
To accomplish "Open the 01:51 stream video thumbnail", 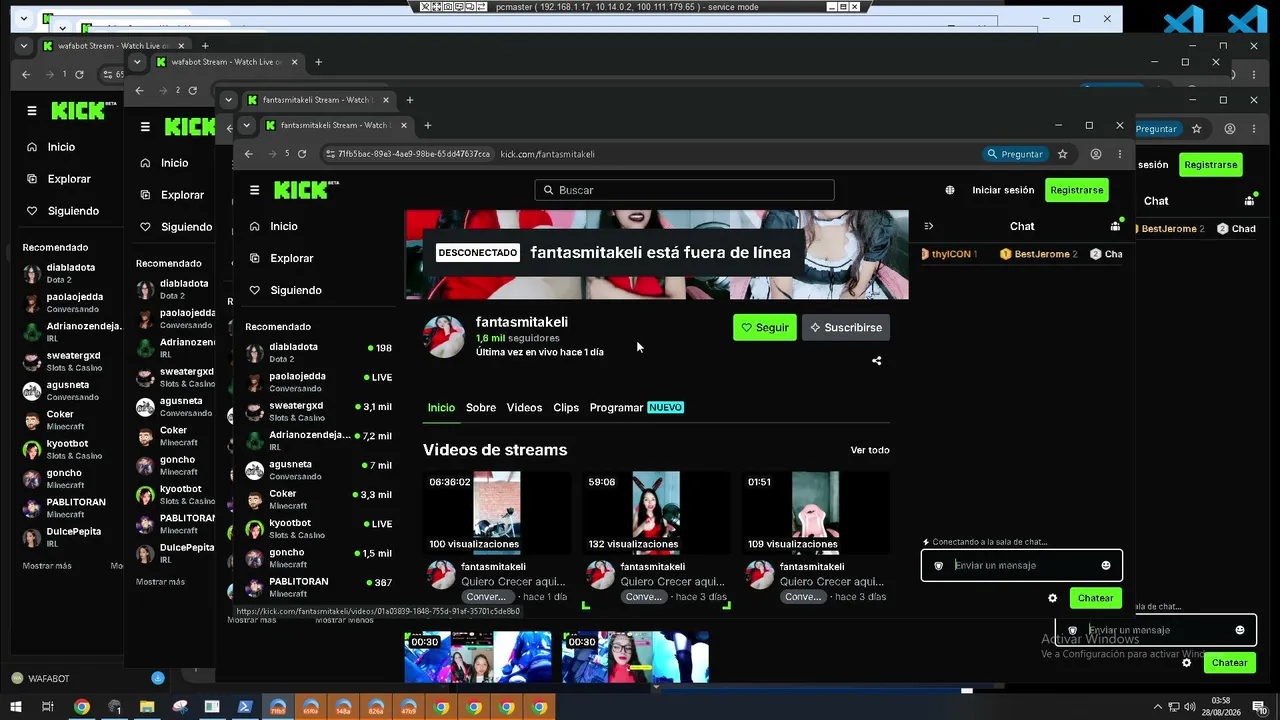I will pyautogui.click(x=816, y=513).
